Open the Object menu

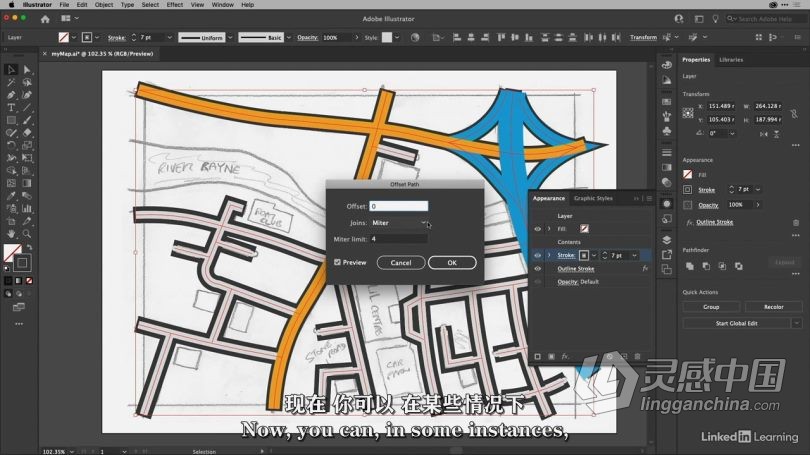coord(104,5)
